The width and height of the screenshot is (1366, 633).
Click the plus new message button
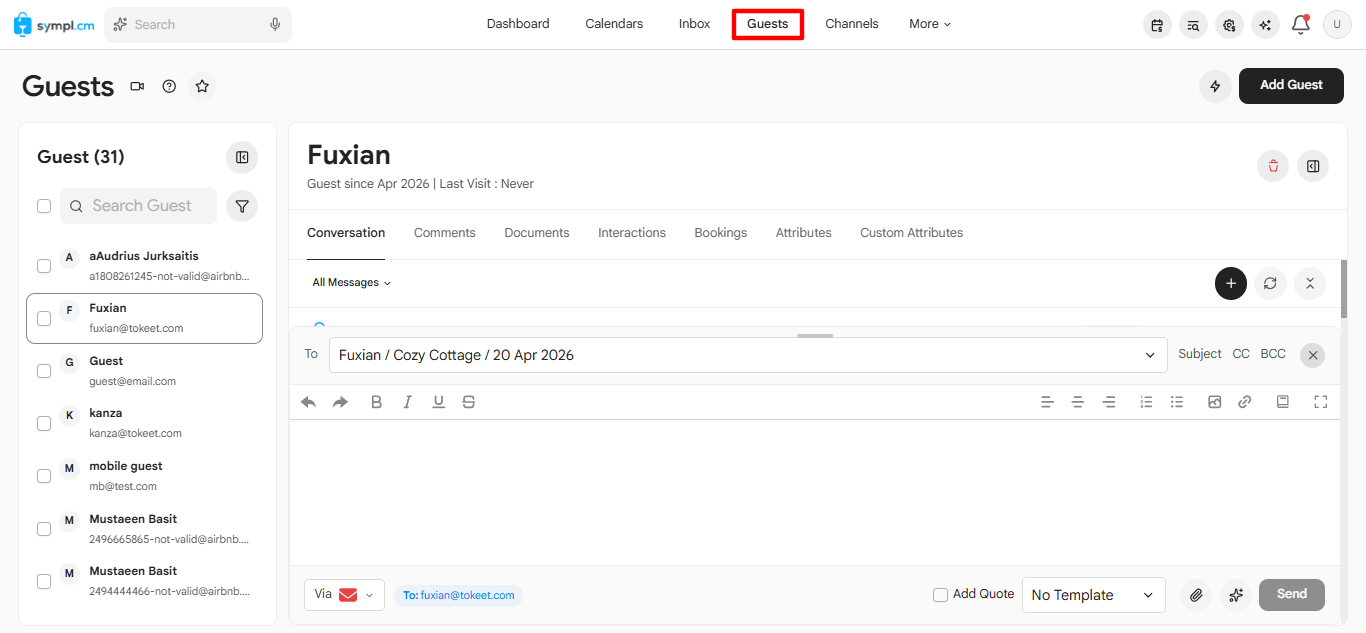click(x=1231, y=283)
